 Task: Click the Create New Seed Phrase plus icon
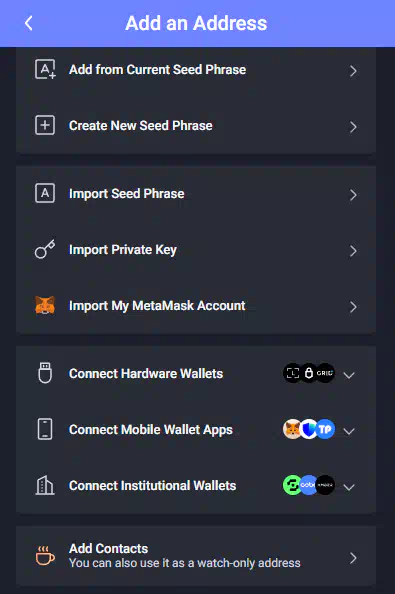point(45,125)
